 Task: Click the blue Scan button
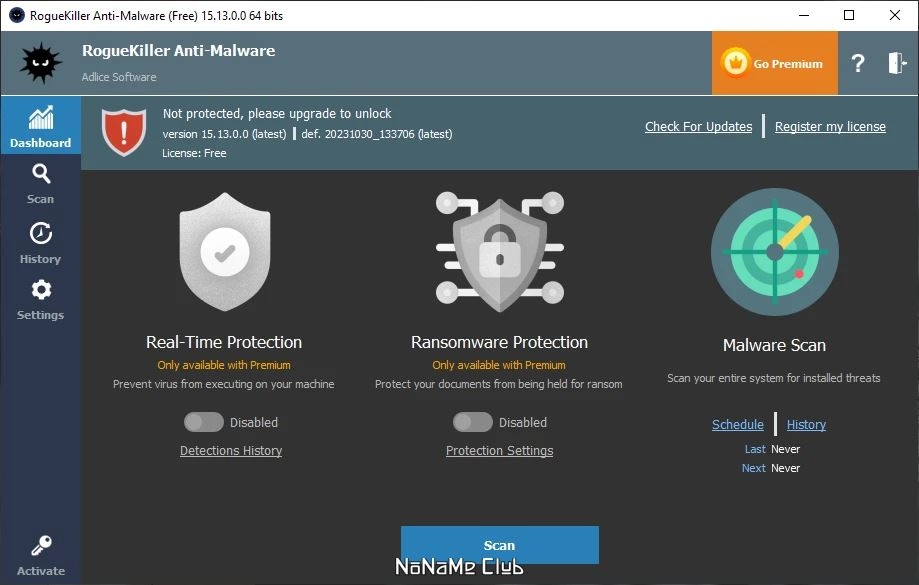(x=499, y=545)
